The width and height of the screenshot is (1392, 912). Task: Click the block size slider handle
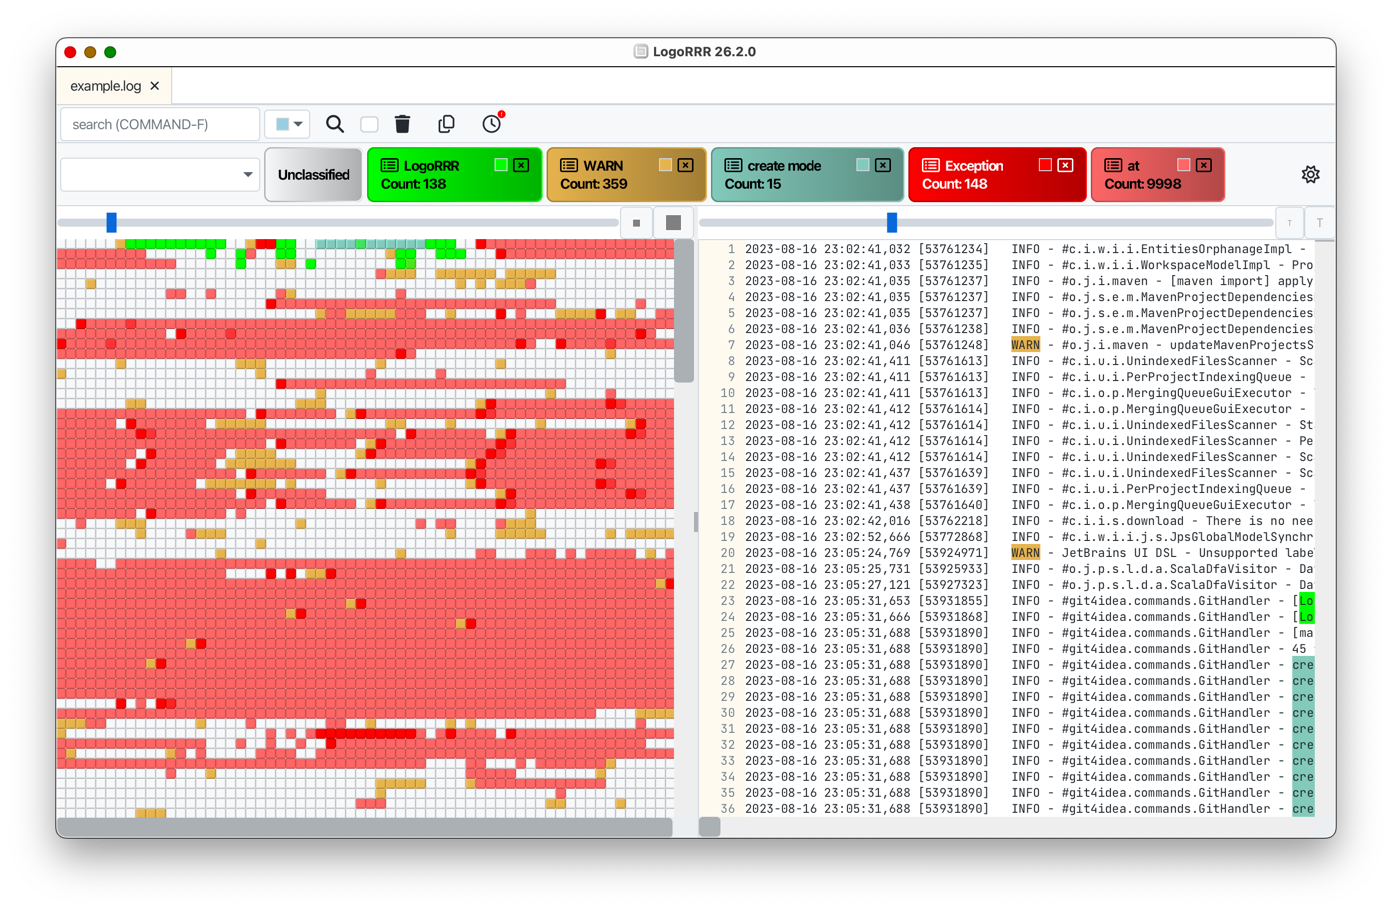pyautogui.click(x=112, y=223)
